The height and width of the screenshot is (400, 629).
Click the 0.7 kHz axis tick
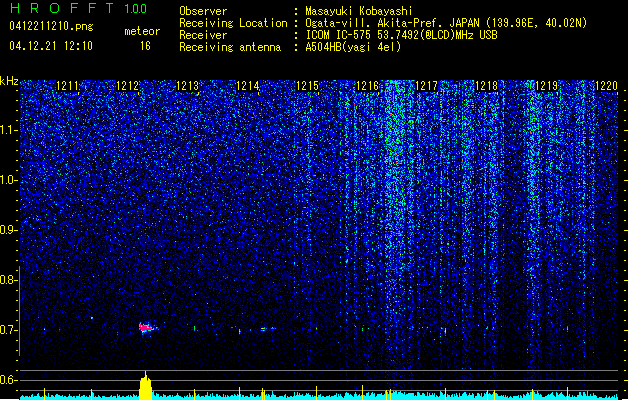coord(9,330)
